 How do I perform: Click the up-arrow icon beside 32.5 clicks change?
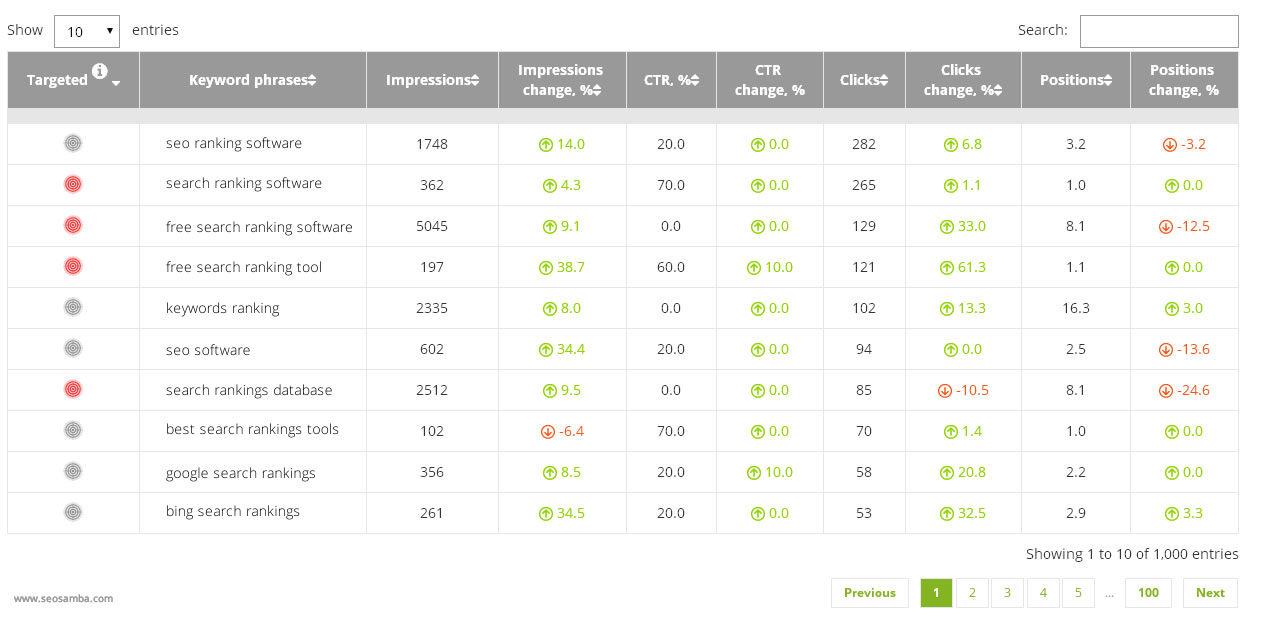(x=946, y=513)
